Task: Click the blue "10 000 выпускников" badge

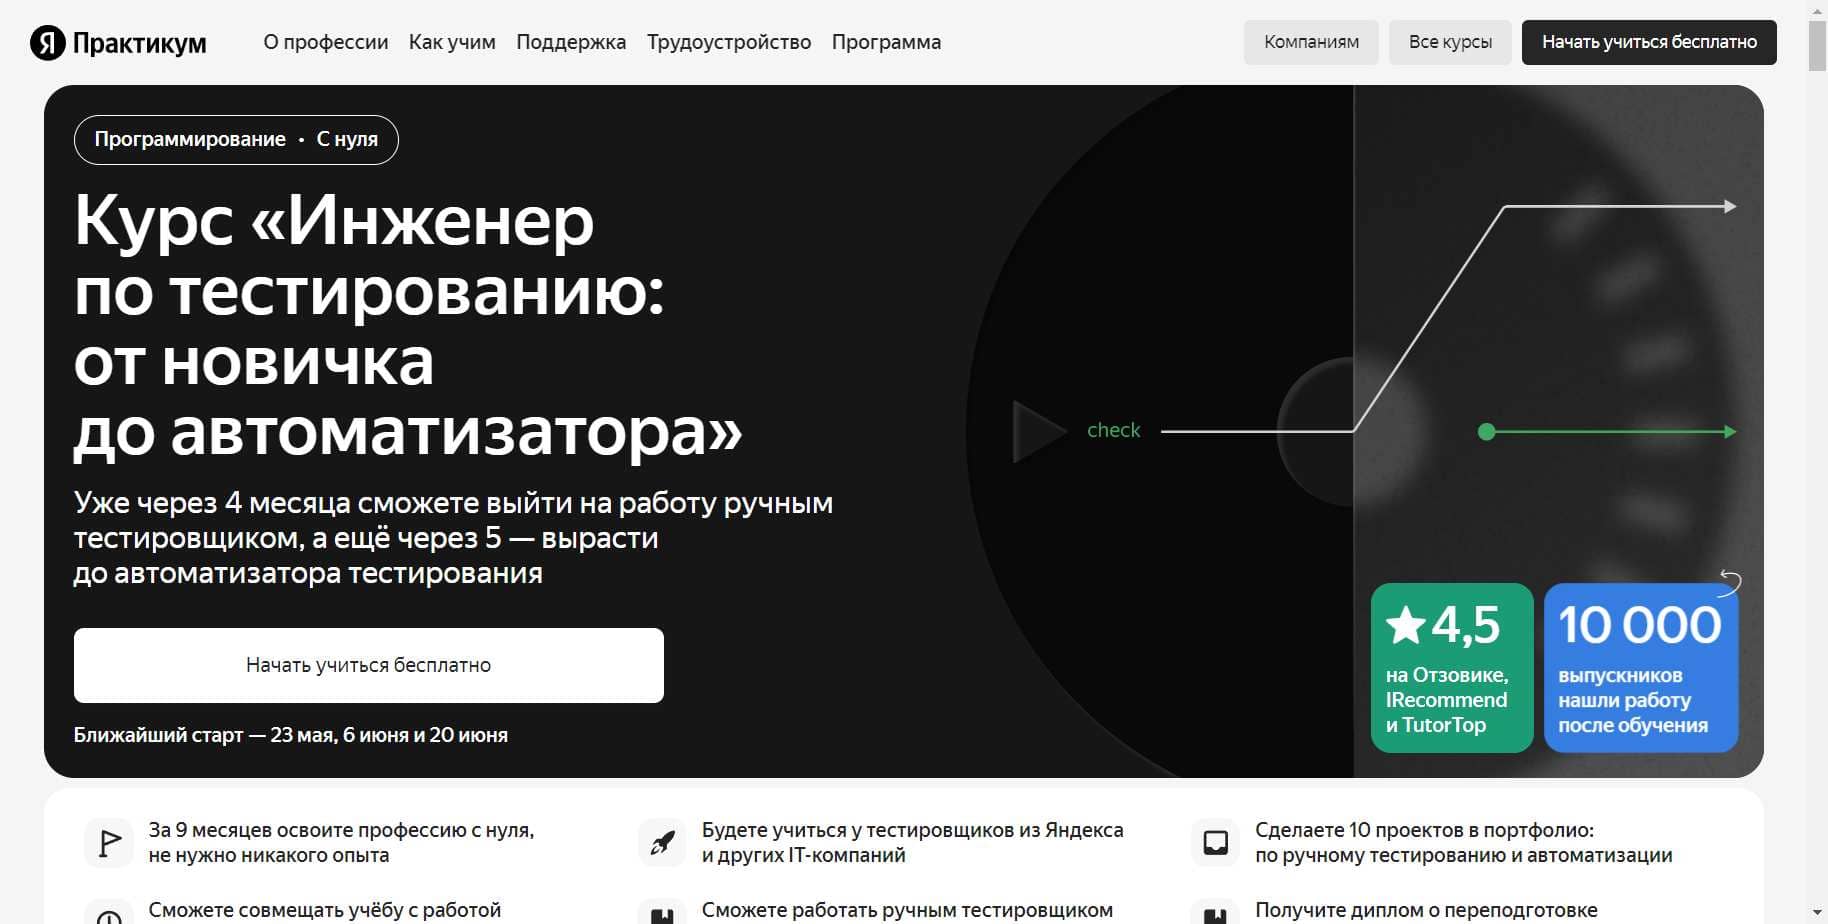Action: click(1640, 668)
